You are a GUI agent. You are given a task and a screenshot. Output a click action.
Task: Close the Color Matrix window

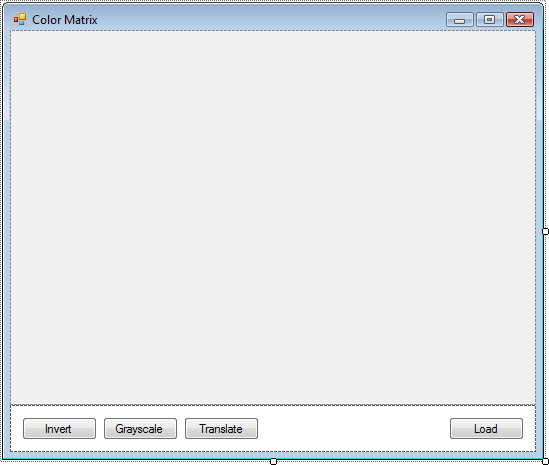coord(520,20)
